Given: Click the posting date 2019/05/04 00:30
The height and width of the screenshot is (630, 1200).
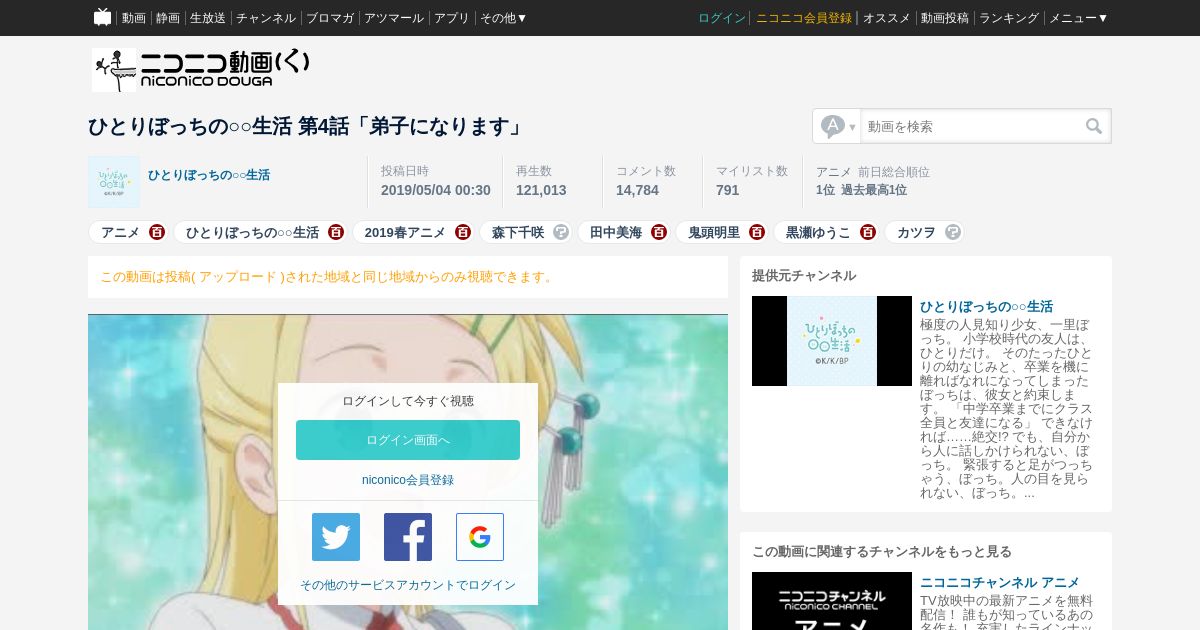Looking at the screenshot, I should [x=436, y=190].
